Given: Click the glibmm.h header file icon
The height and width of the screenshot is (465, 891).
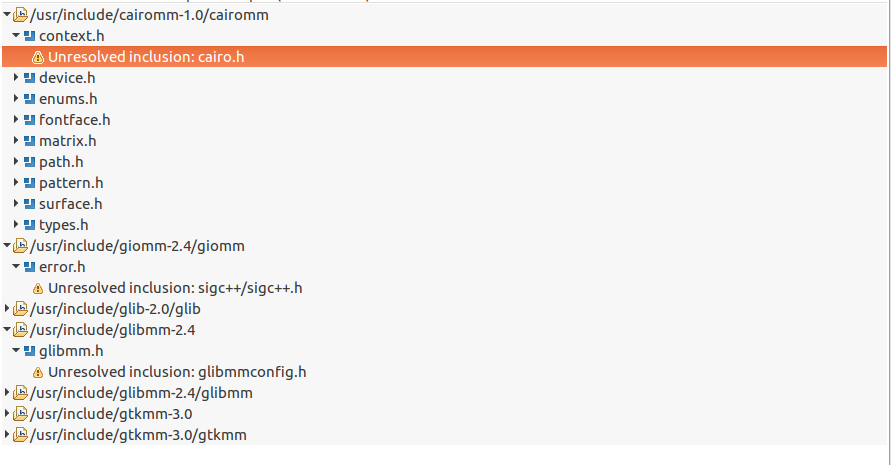Looking at the screenshot, I should point(30,351).
